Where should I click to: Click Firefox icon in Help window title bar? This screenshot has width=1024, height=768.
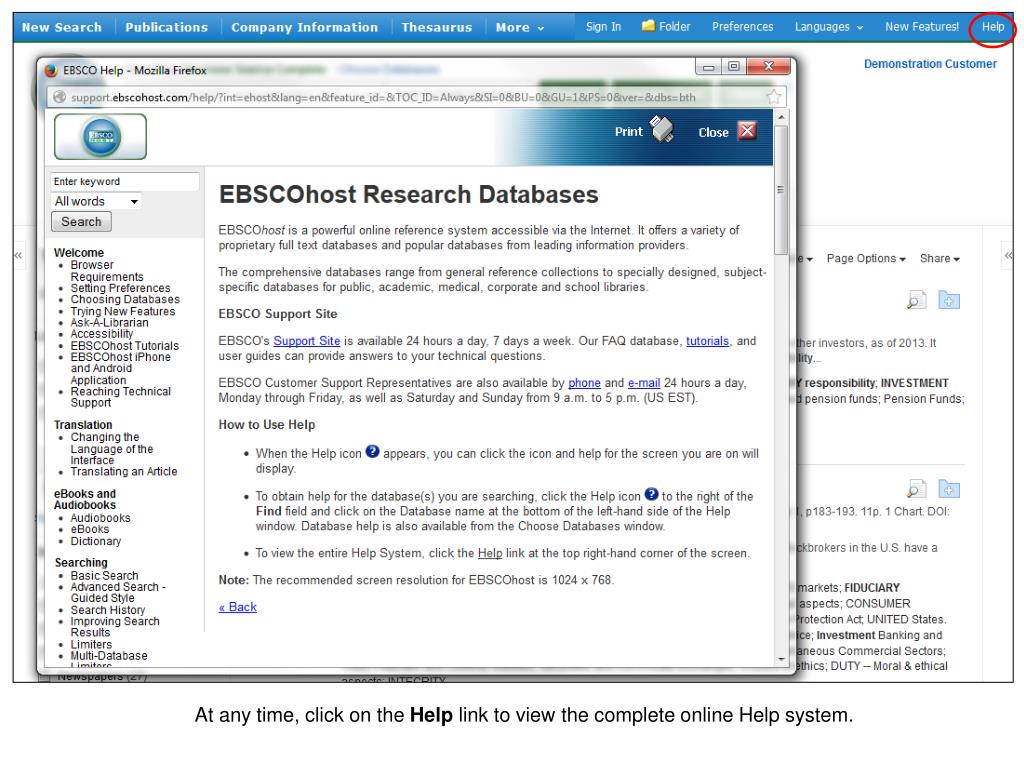[x=51, y=70]
